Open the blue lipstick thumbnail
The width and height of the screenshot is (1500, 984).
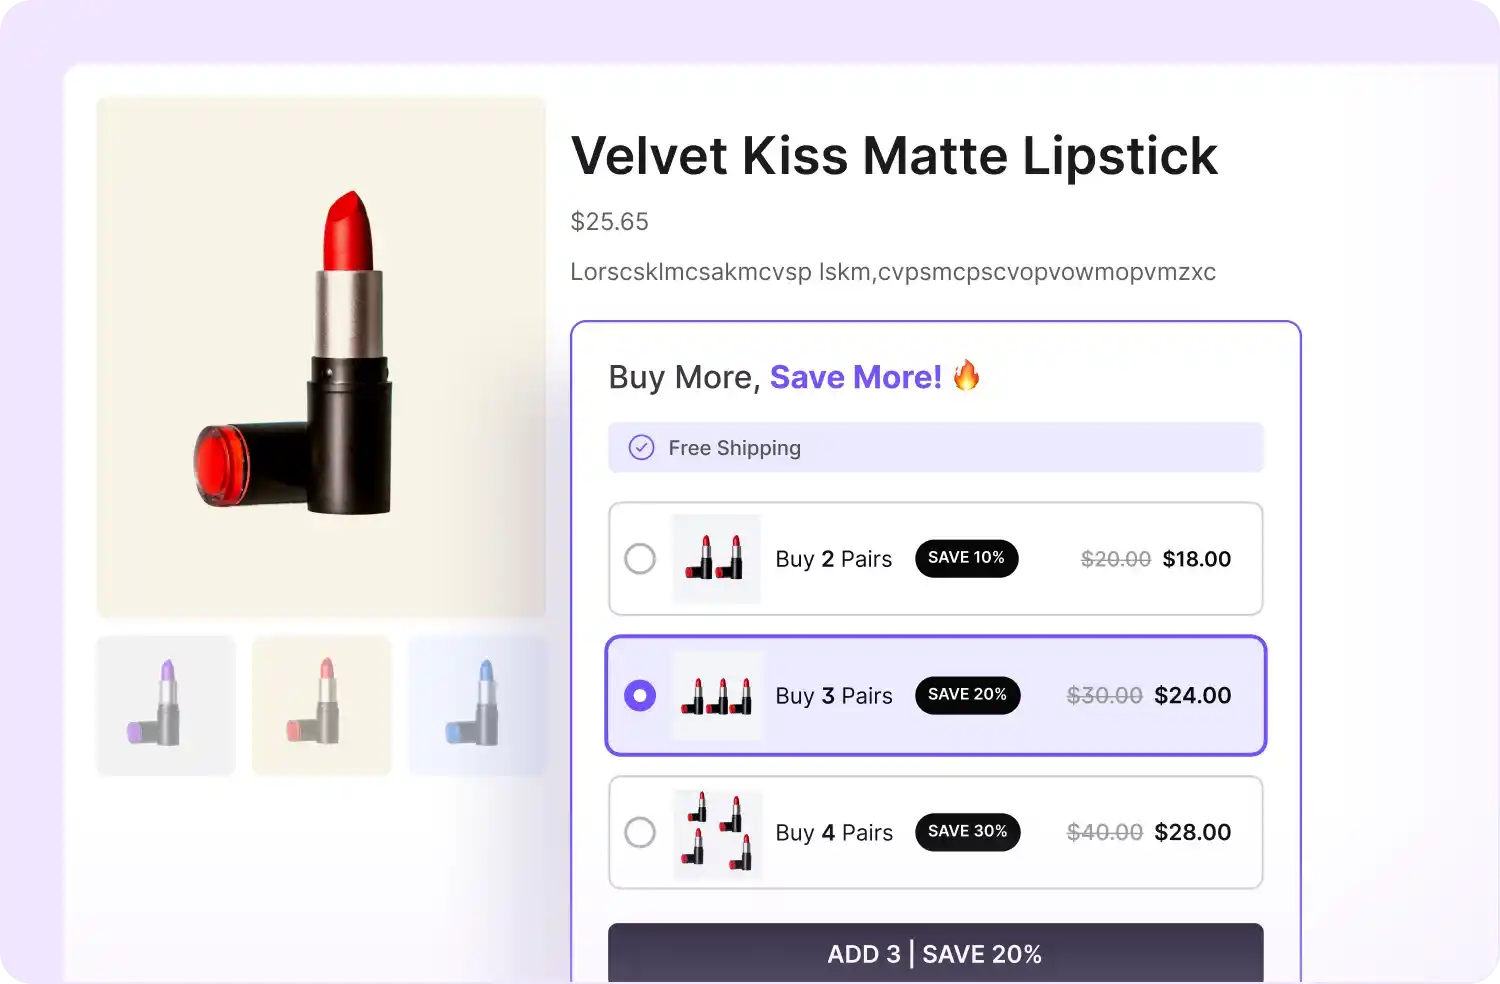pos(477,705)
